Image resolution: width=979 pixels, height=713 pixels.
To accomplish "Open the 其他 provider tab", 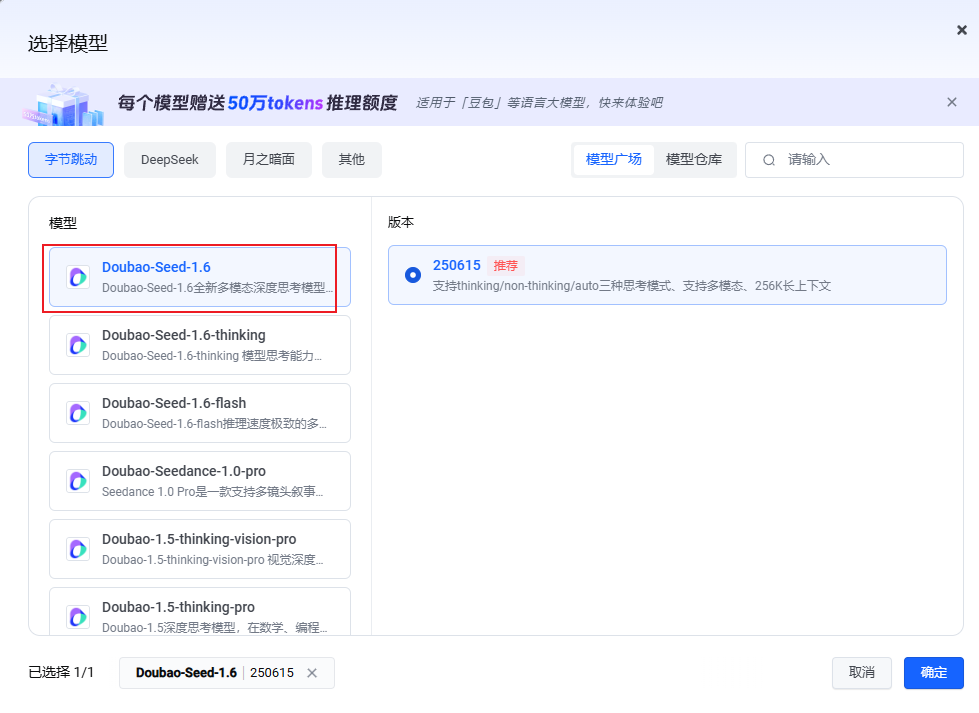I will tap(352, 160).
